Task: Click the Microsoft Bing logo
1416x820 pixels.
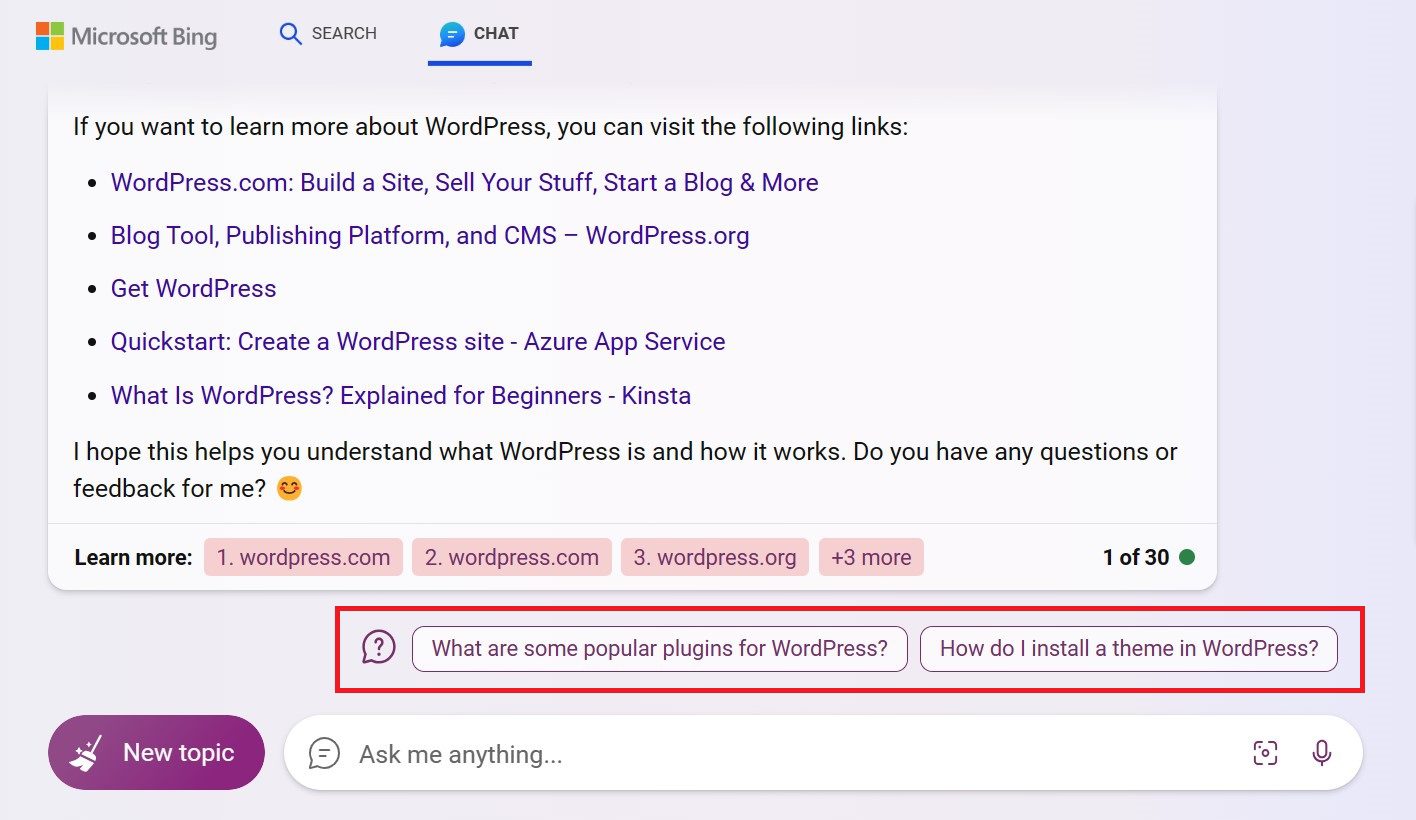Action: click(126, 36)
